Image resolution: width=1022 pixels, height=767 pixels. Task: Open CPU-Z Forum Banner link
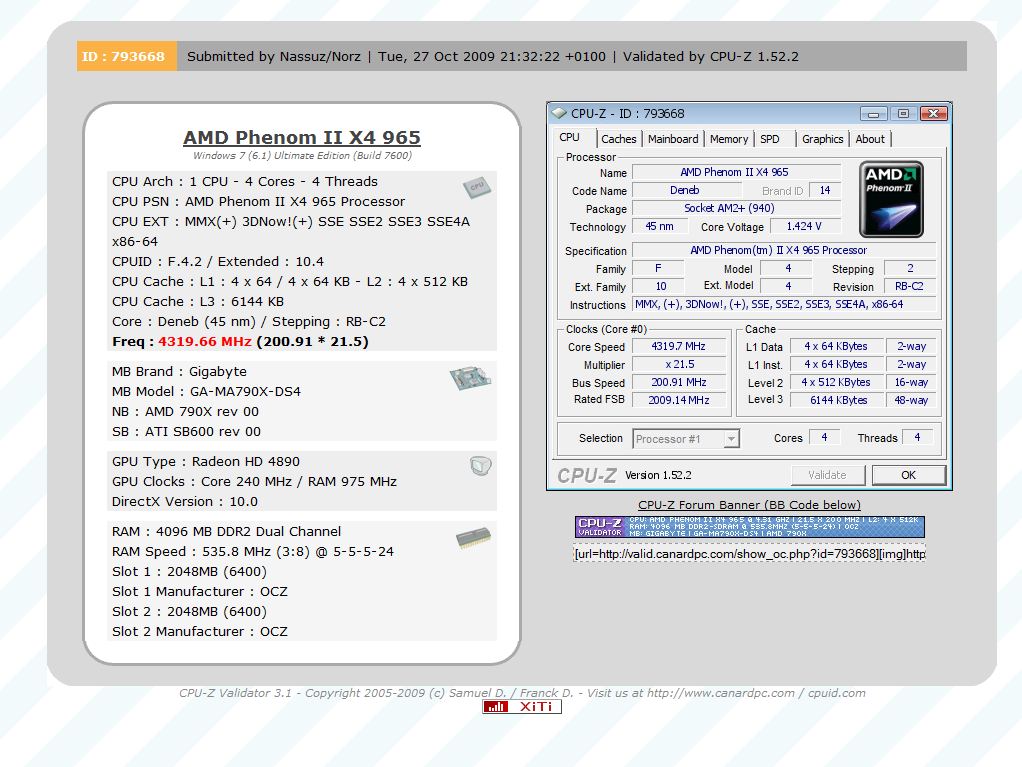click(750, 505)
